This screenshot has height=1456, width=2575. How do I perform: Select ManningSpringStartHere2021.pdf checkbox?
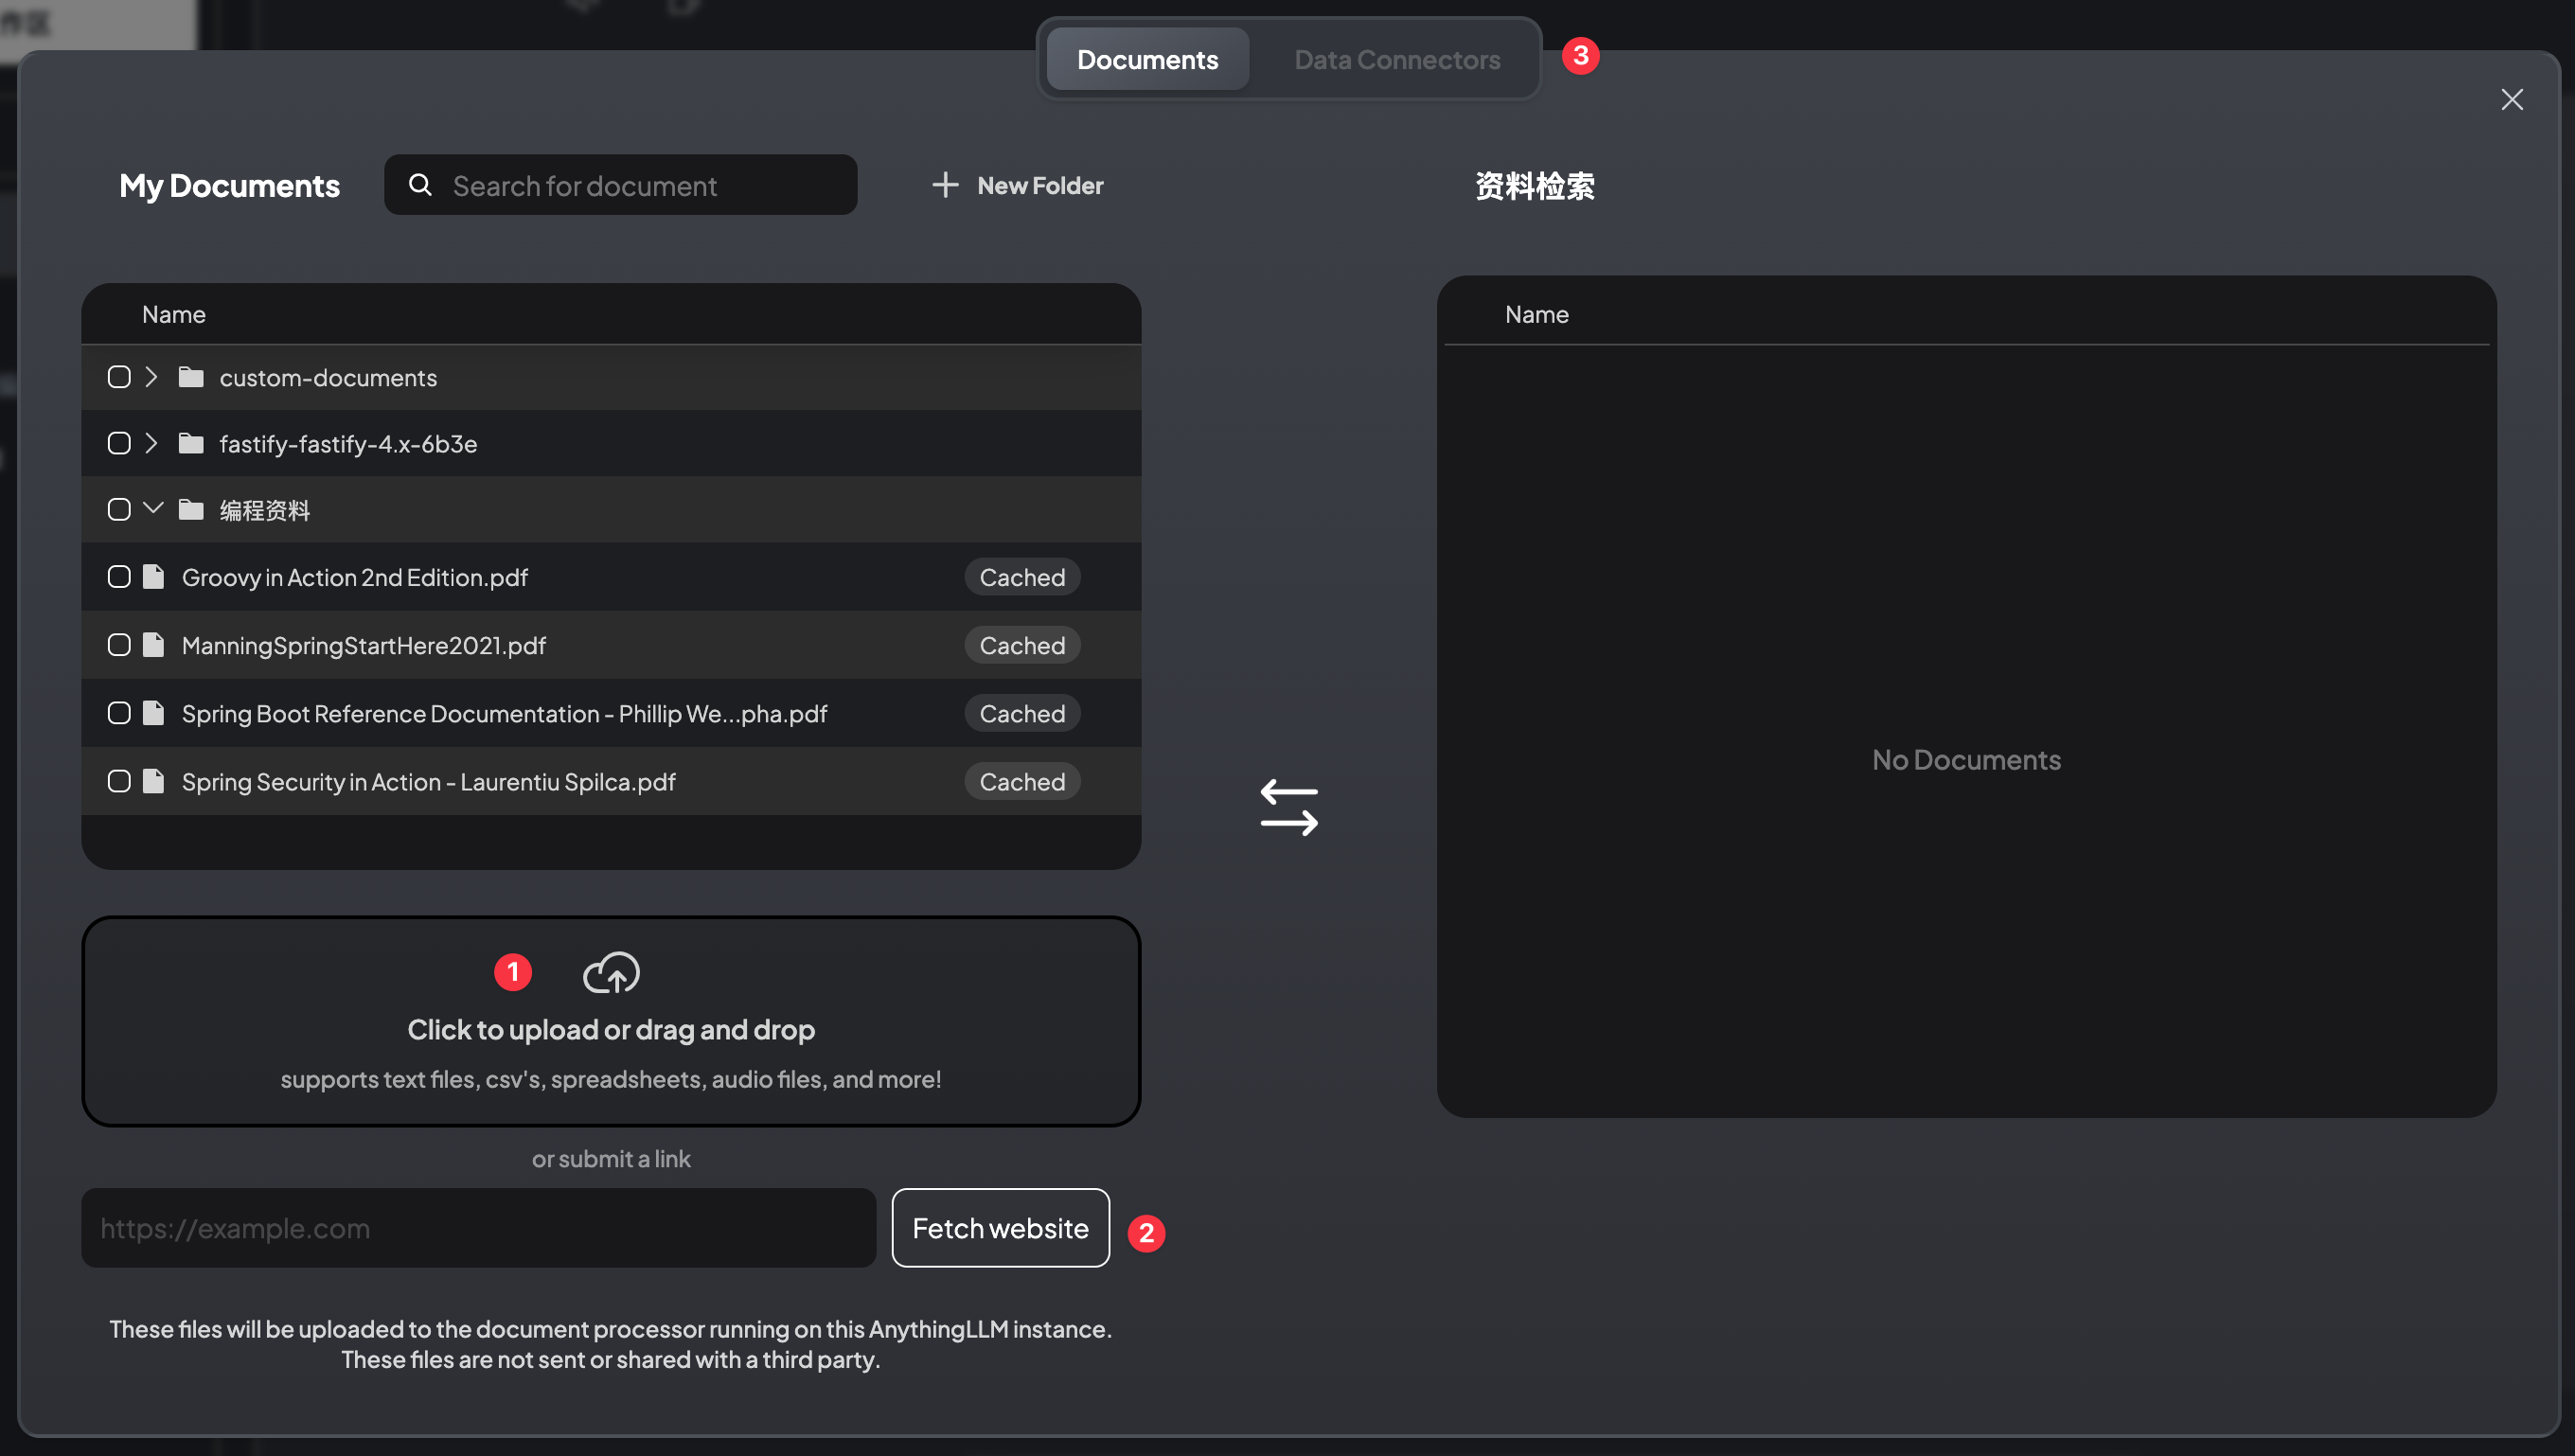point(119,645)
